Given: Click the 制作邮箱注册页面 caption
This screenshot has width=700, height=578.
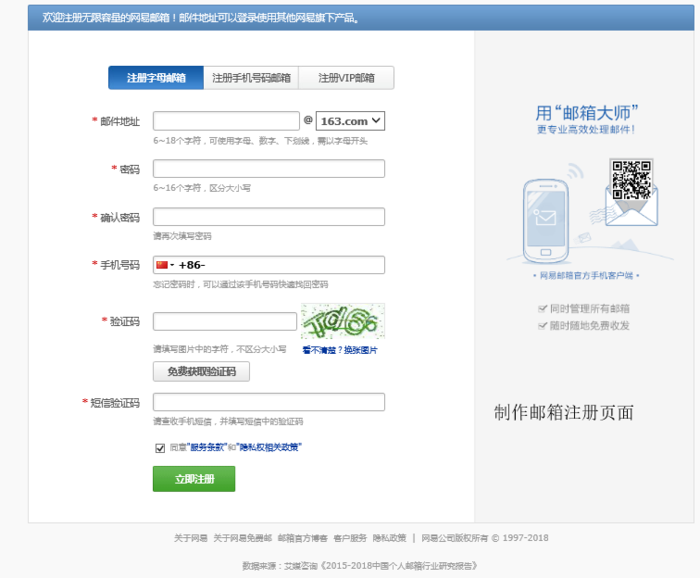Looking at the screenshot, I should [x=564, y=412].
